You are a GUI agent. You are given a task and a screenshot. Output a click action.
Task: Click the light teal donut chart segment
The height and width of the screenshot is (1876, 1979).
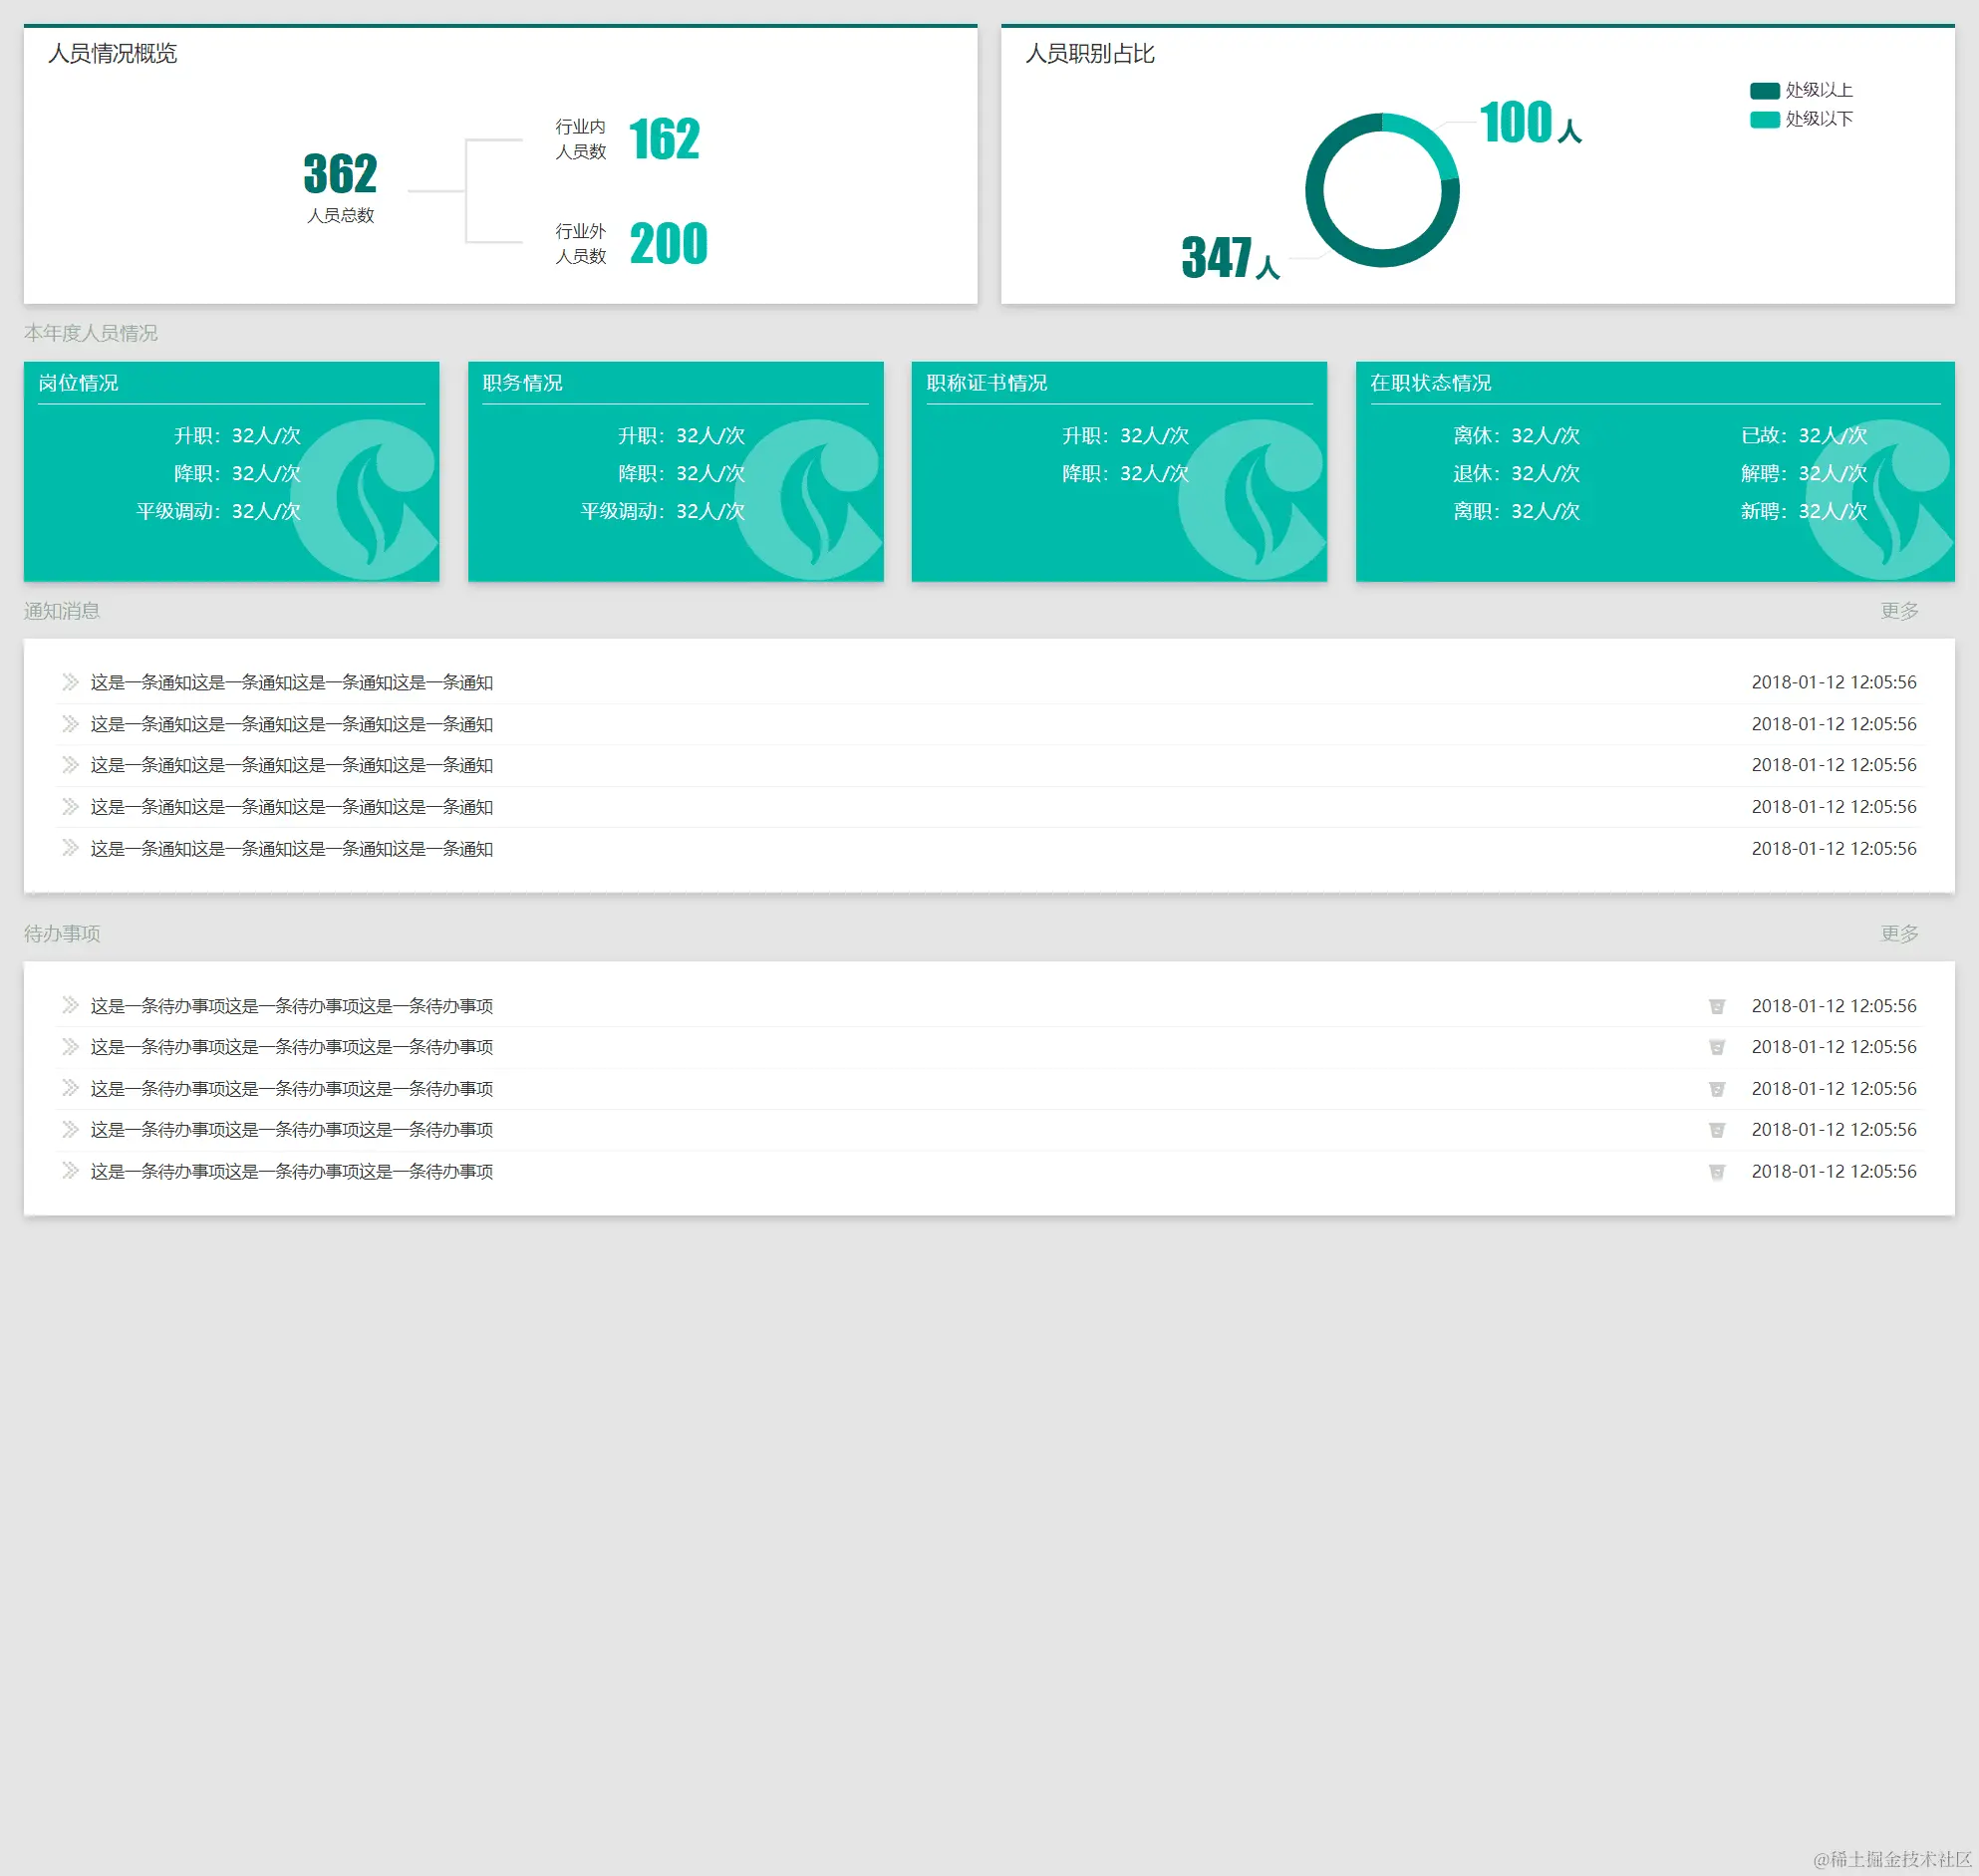1428,140
